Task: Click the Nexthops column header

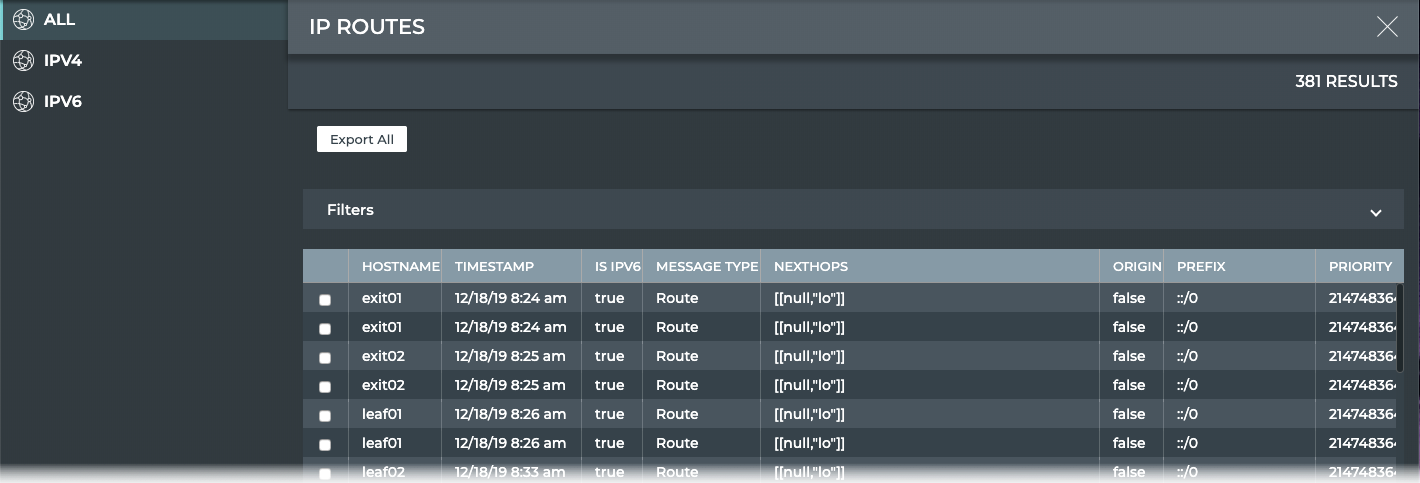Action: (x=810, y=266)
